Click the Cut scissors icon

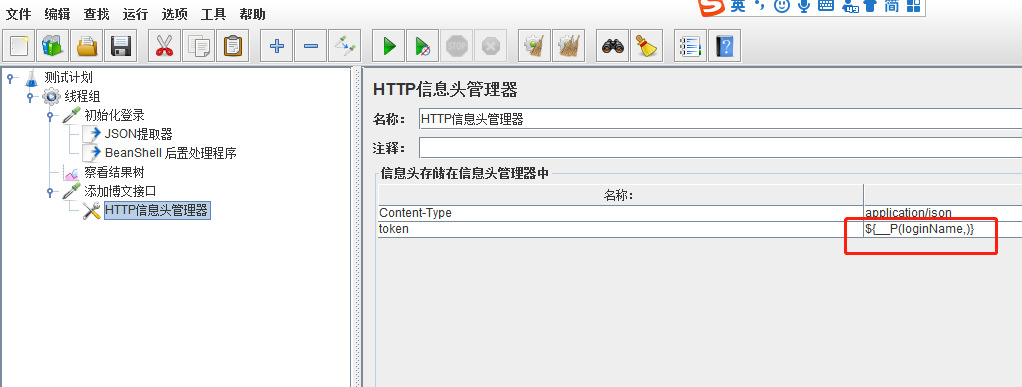(x=164, y=46)
